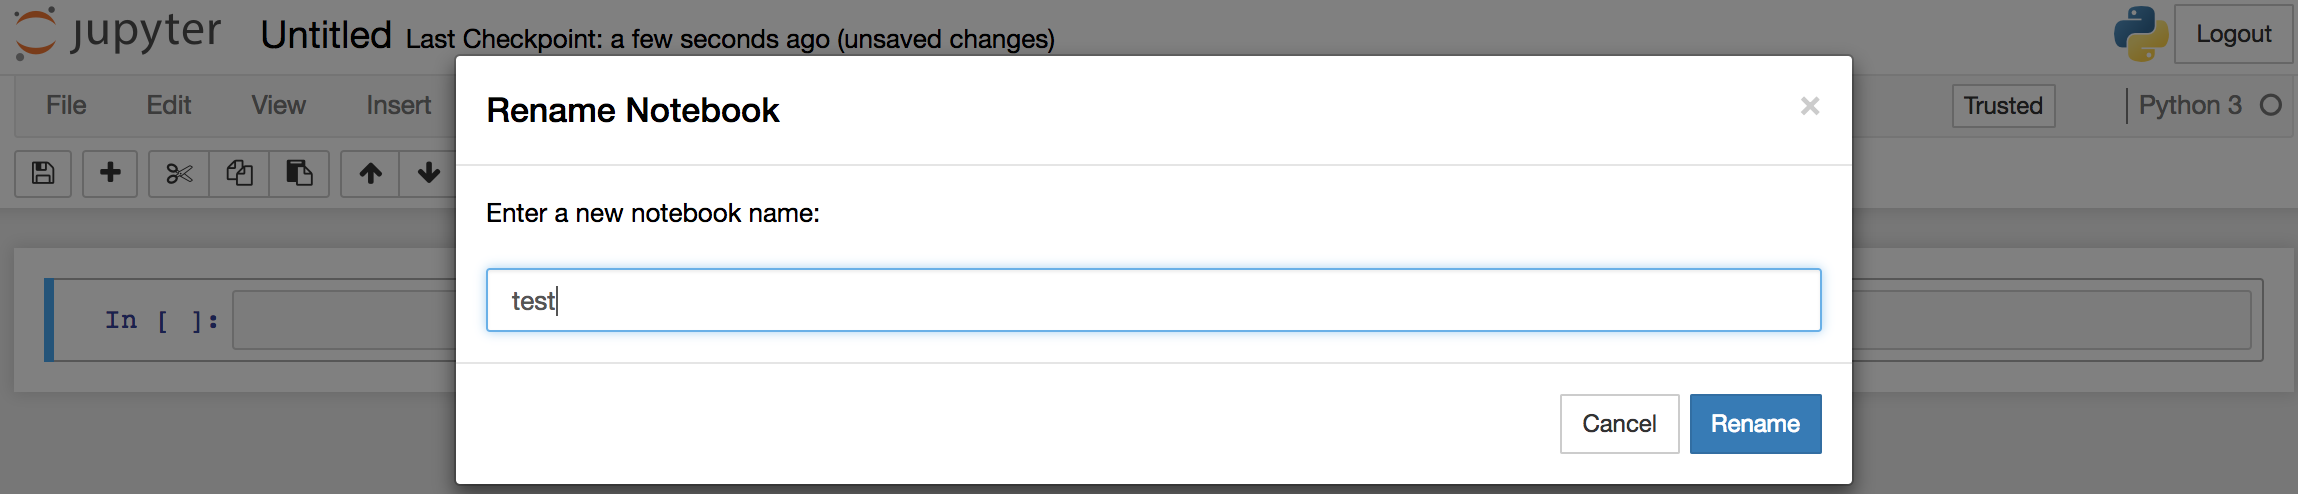
Task: Cut selected cells with the scissors icon
Action: (179, 174)
